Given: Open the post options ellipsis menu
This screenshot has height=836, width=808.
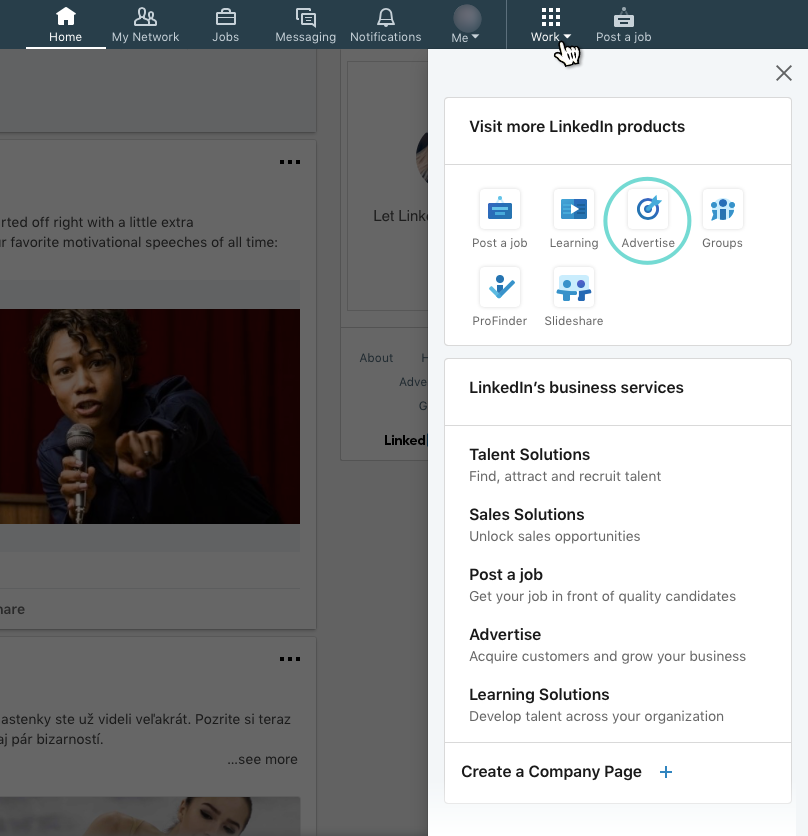Looking at the screenshot, I should 289,161.
